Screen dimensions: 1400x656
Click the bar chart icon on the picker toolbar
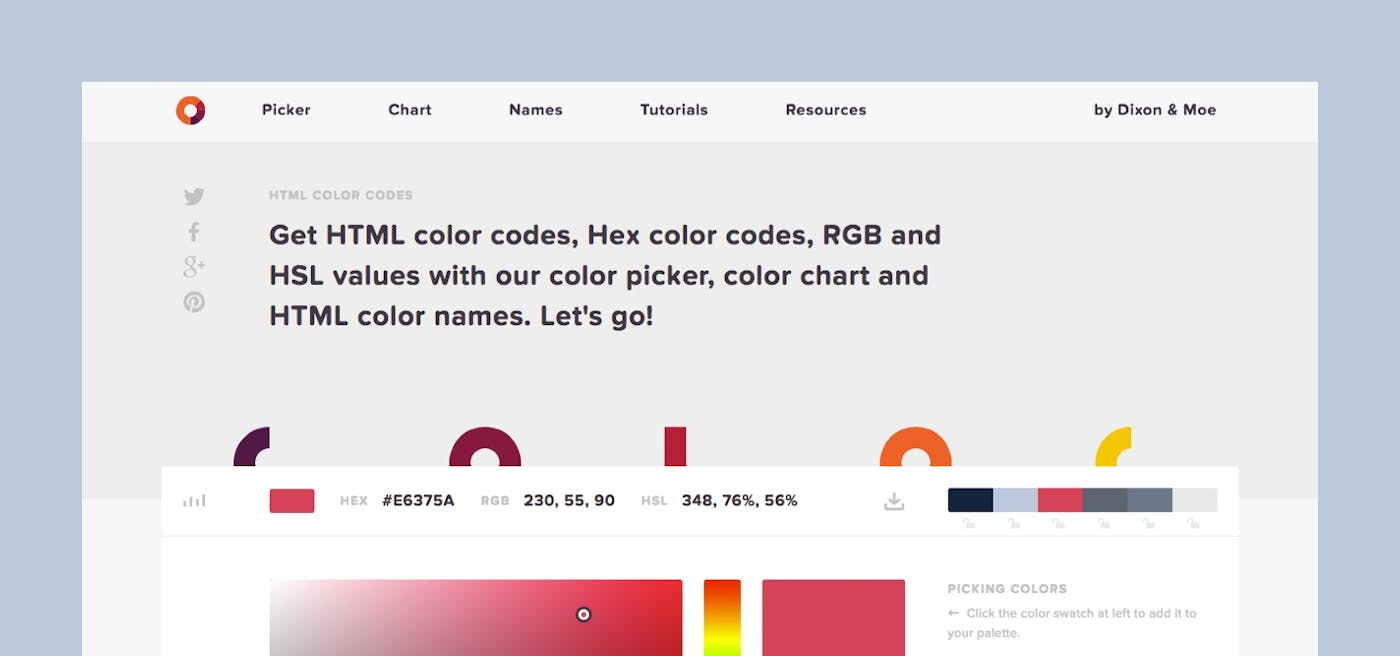pyautogui.click(x=195, y=500)
